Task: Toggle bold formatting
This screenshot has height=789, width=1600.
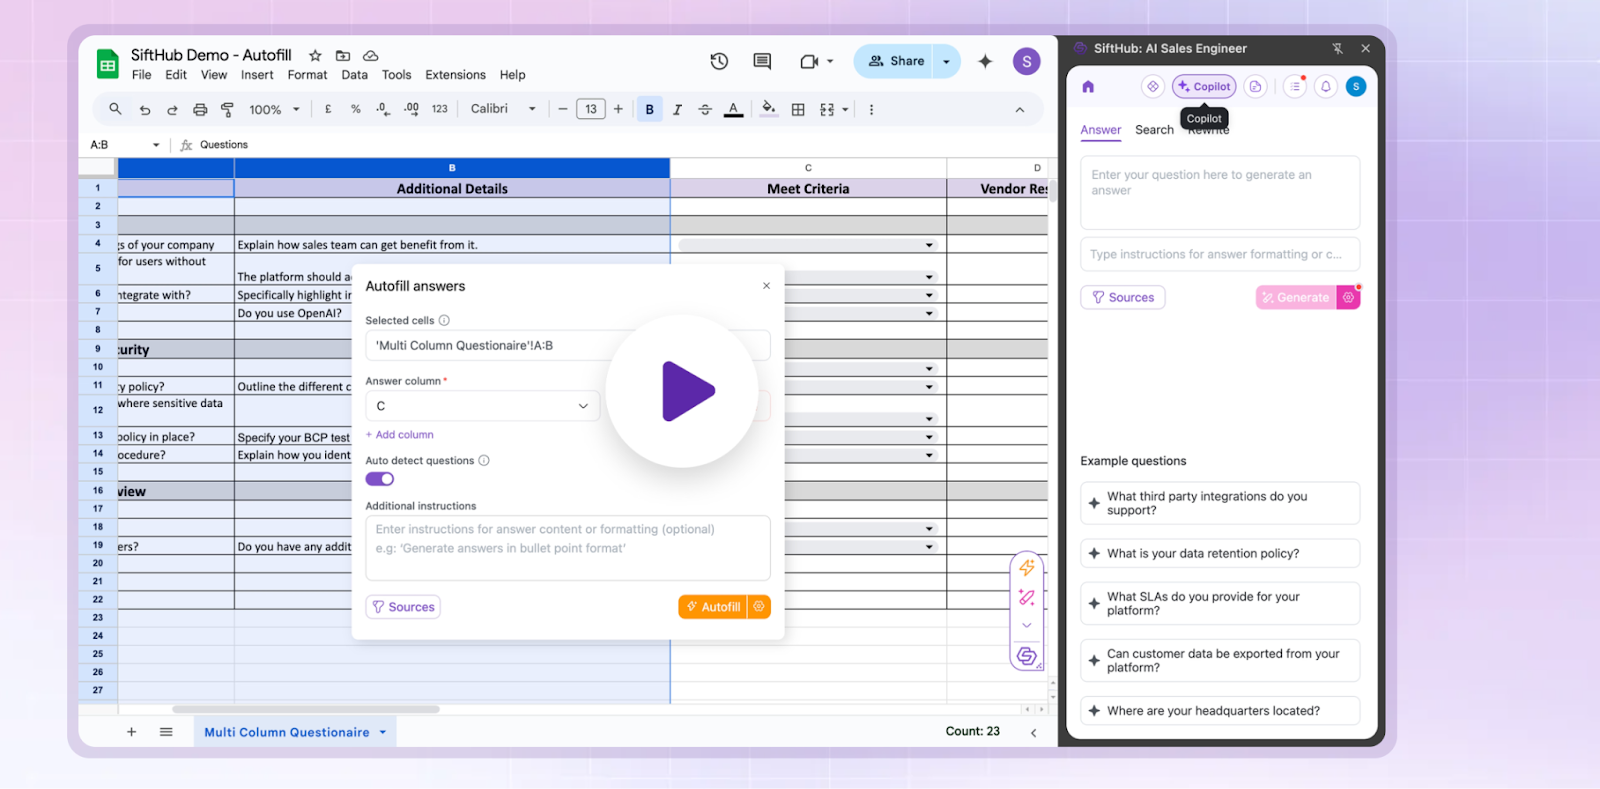Action: click(650, 110)
